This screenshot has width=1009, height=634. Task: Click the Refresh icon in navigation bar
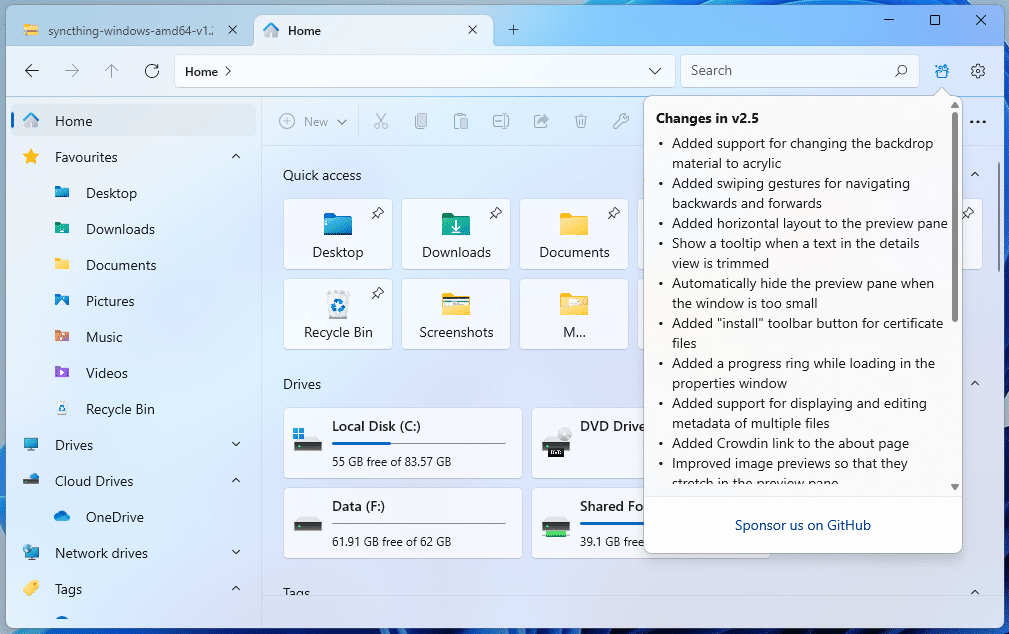coord(152,71)
